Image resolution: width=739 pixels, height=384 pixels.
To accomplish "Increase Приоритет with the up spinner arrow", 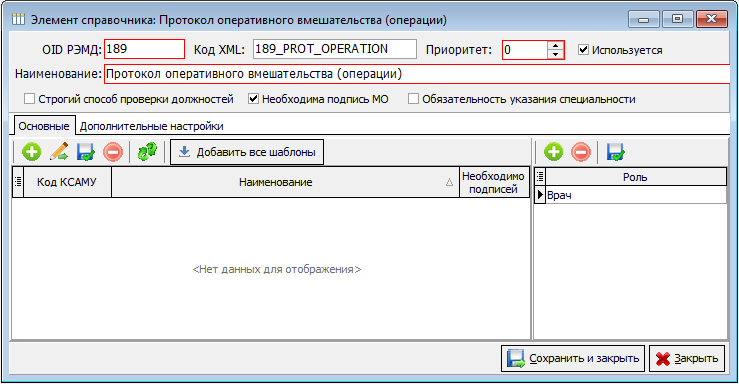I will (556, 45).
